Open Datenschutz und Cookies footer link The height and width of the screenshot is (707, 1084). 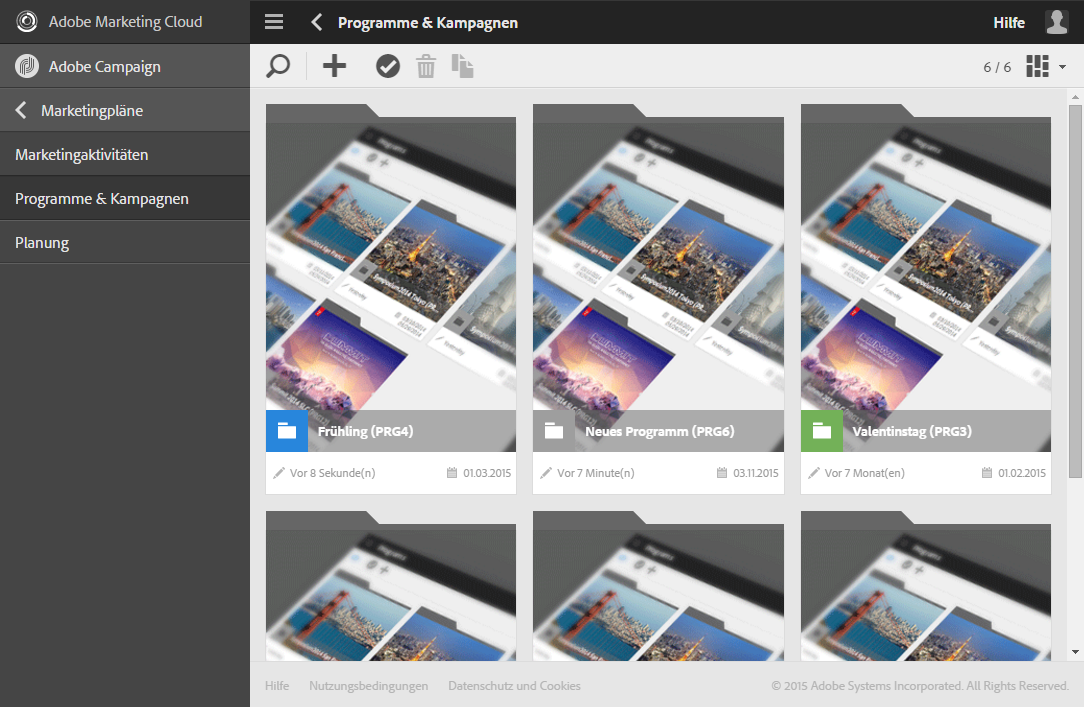point(514,686)
